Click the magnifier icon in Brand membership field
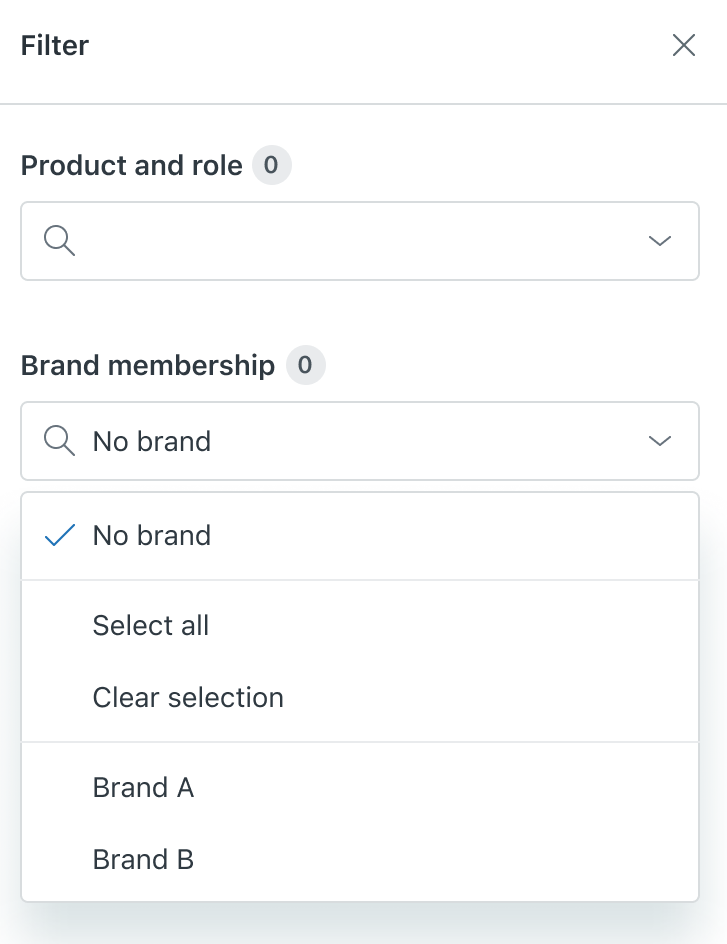This screenshot has height=944, width=727. tap(60, 441)
